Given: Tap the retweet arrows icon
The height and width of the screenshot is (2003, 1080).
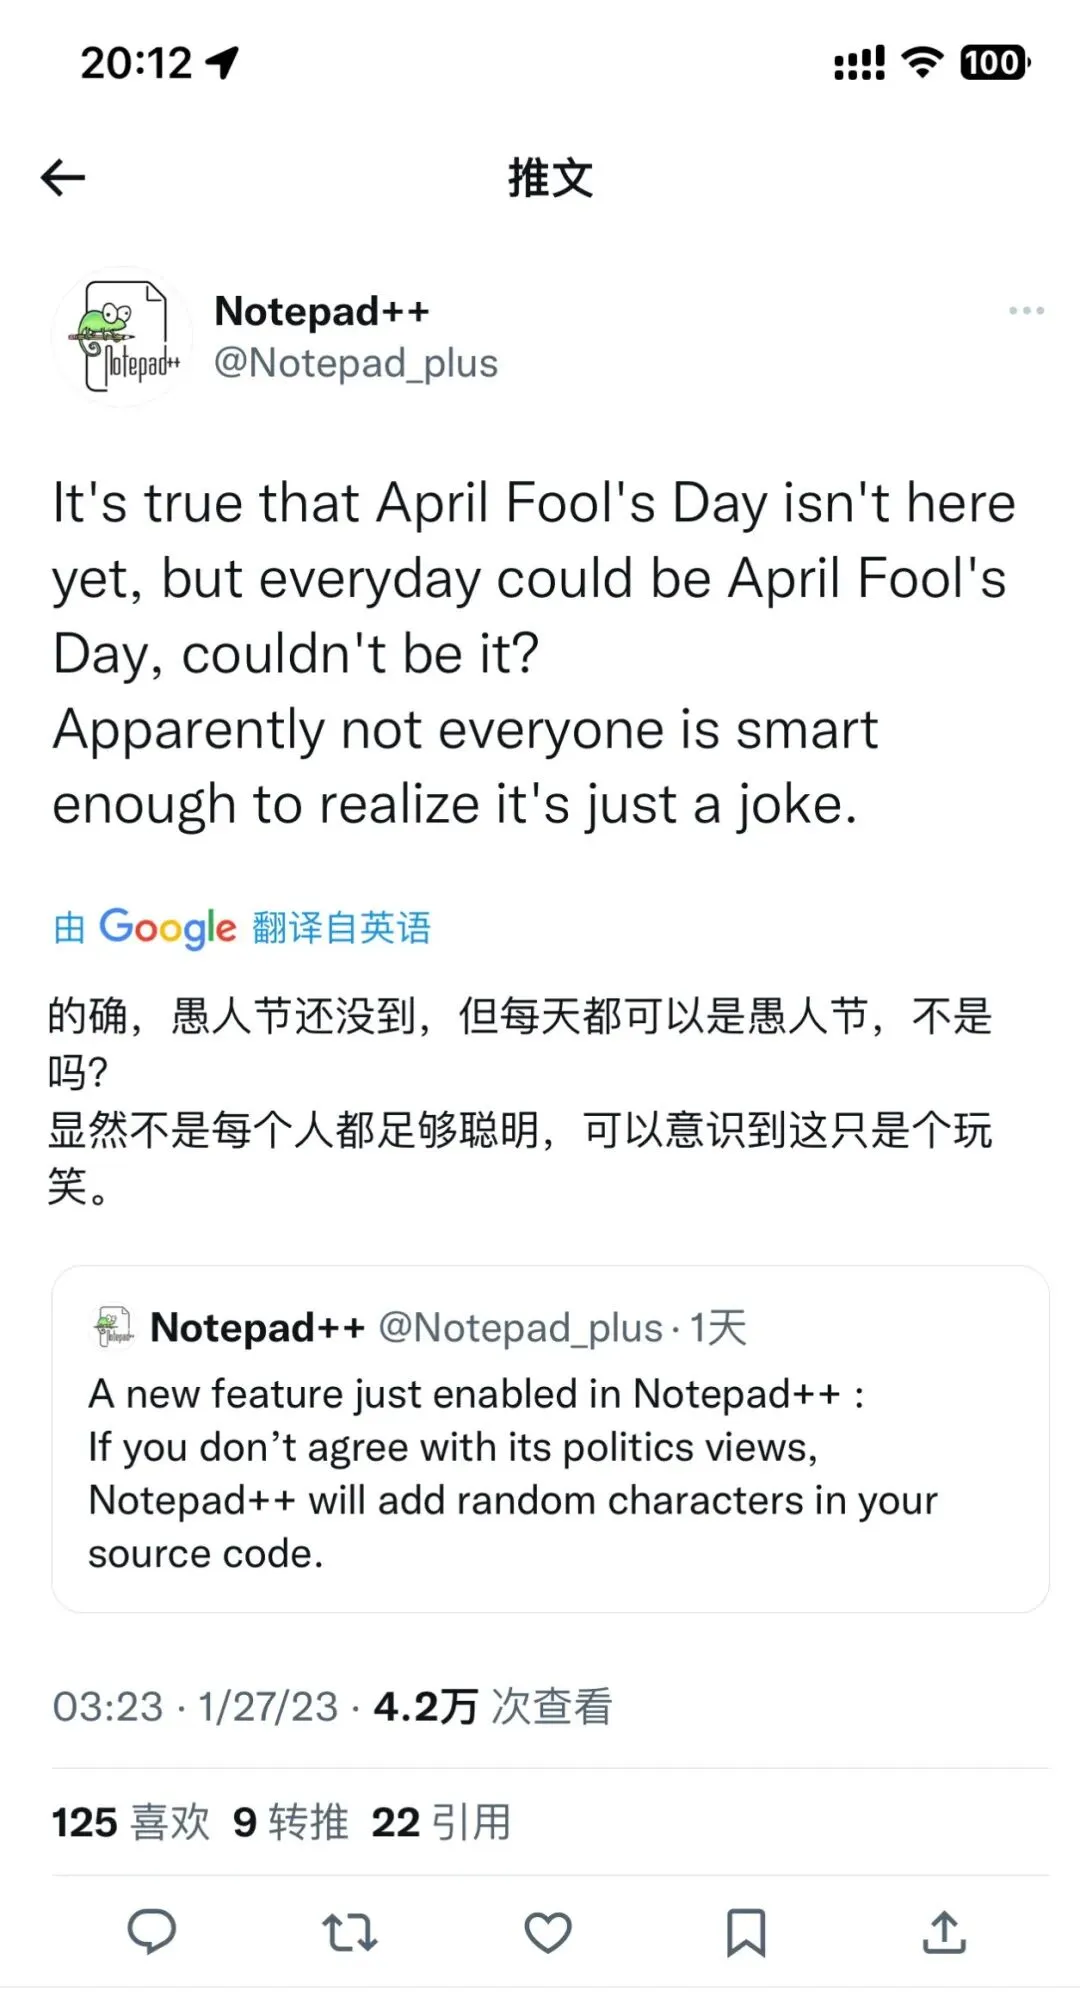Looking at the screenshot, I should click(350, 1932).
